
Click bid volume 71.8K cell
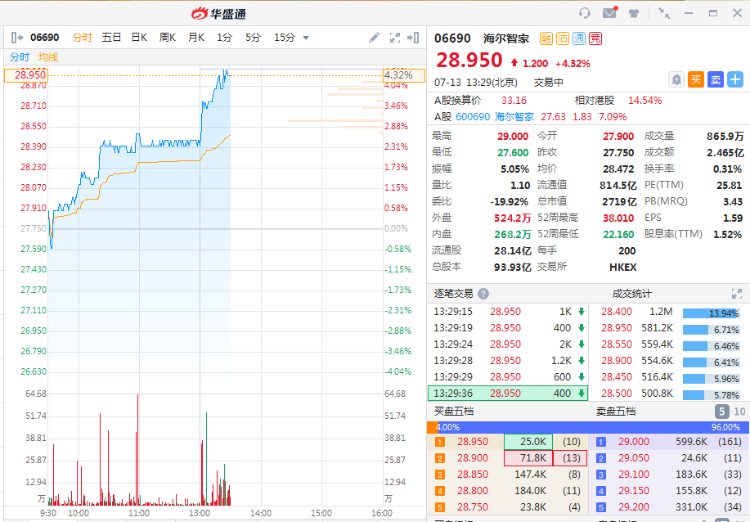529,458
